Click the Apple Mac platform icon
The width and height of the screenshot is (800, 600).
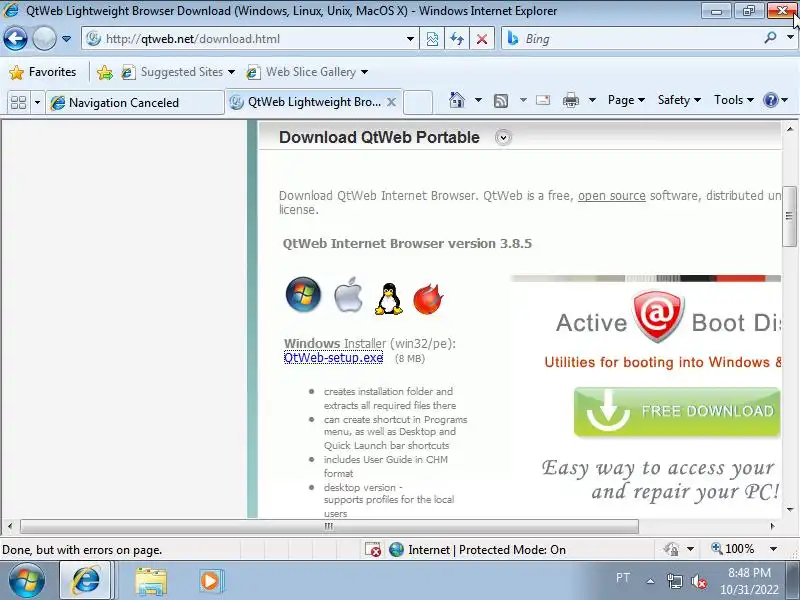tap(348, 294)
